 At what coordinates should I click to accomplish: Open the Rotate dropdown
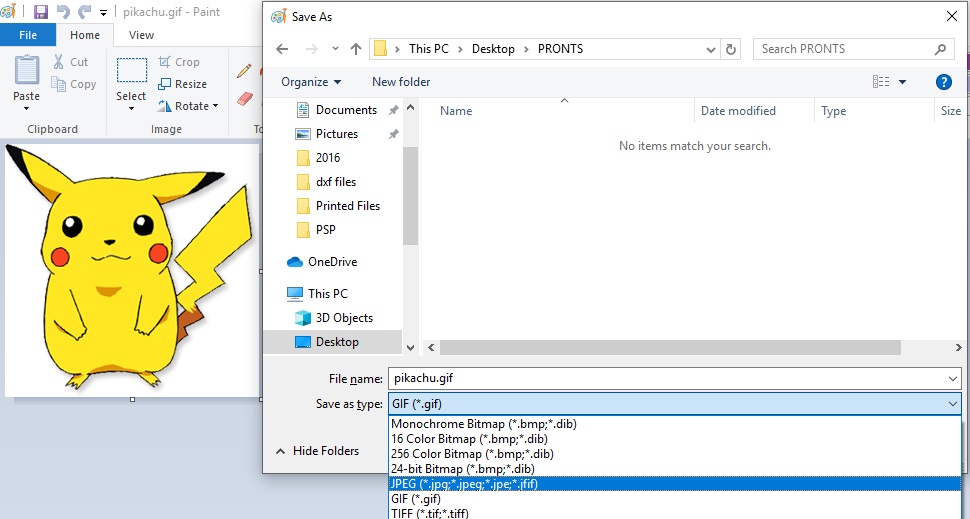(188, 106)
